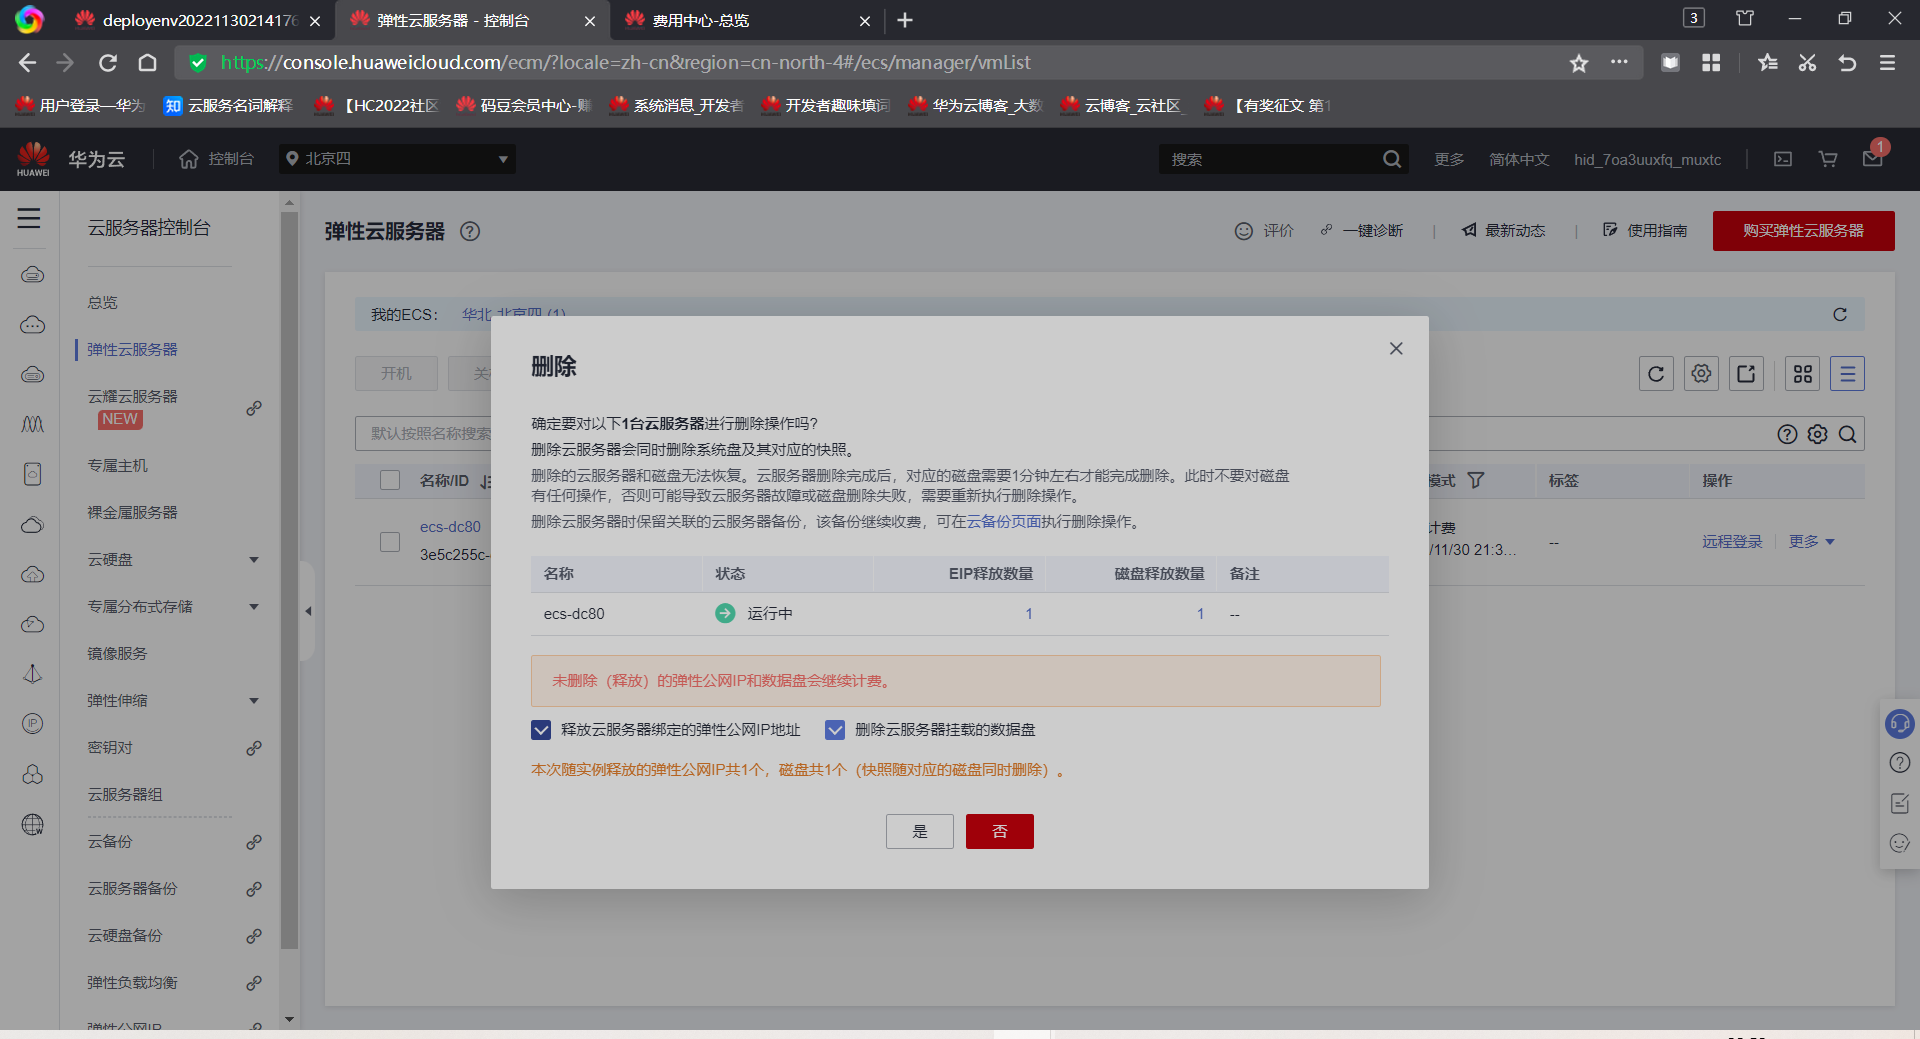This screenshot has height=1039, width=1920.
Task: Open the shopping cart icon
Action: [x=1828, y=159]
